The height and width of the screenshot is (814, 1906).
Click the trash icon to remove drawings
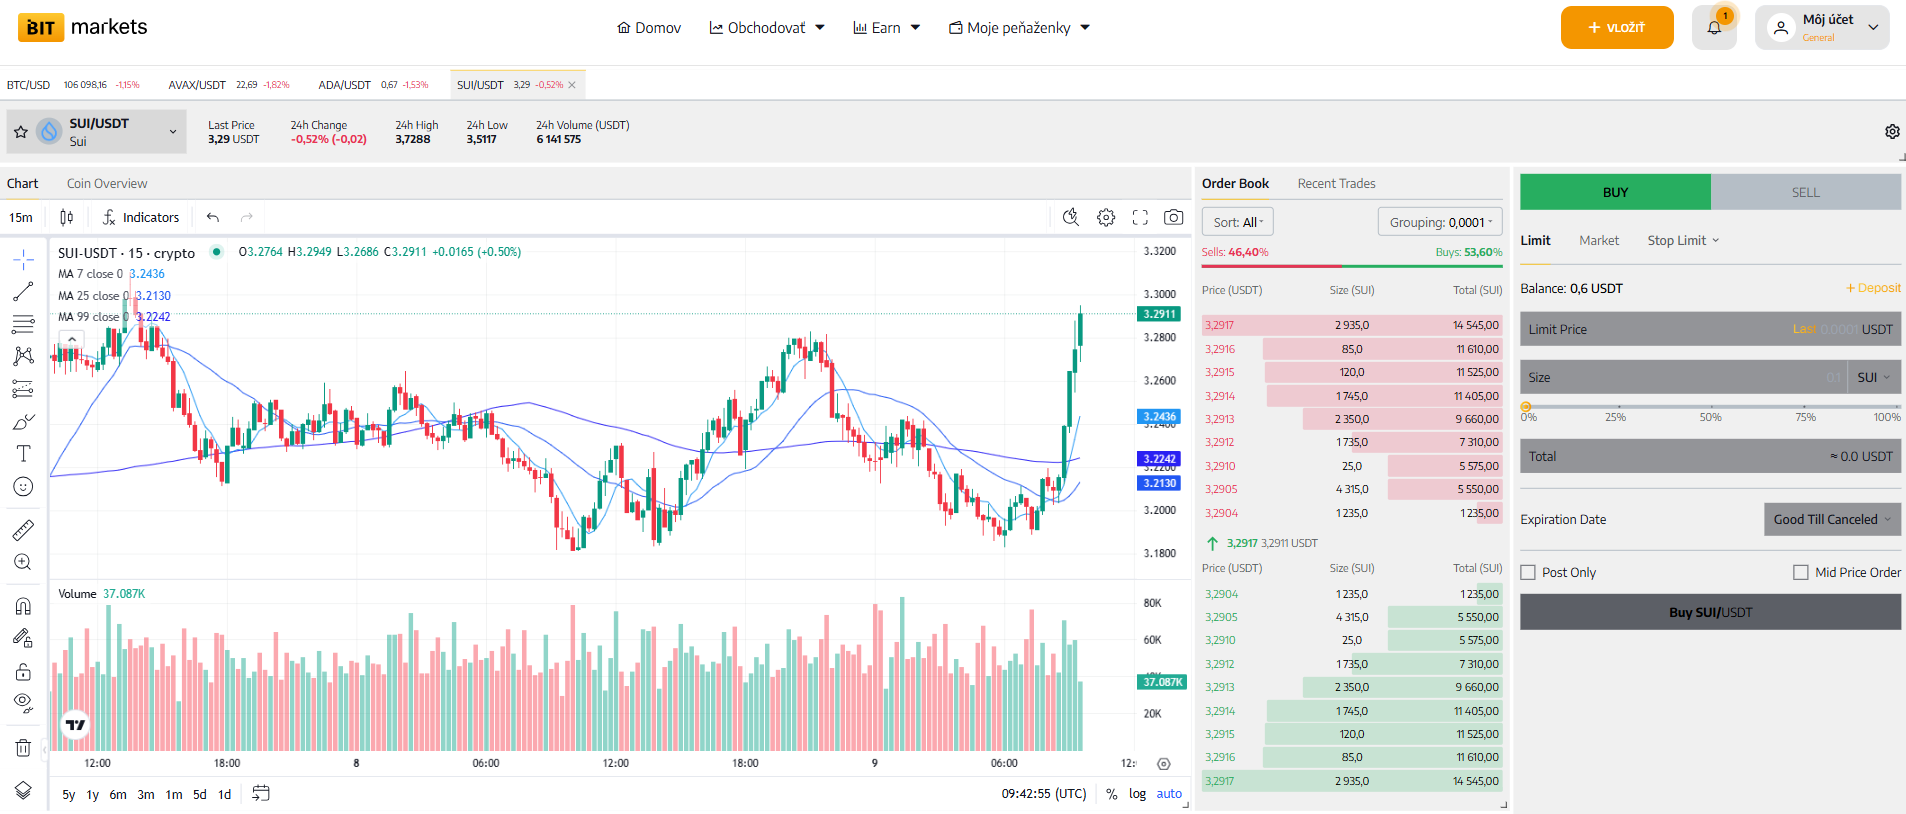click(23, 748)
